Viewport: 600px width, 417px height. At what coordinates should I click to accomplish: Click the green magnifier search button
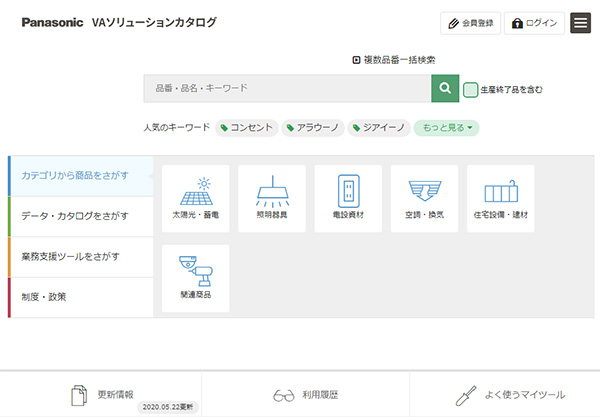445,88
